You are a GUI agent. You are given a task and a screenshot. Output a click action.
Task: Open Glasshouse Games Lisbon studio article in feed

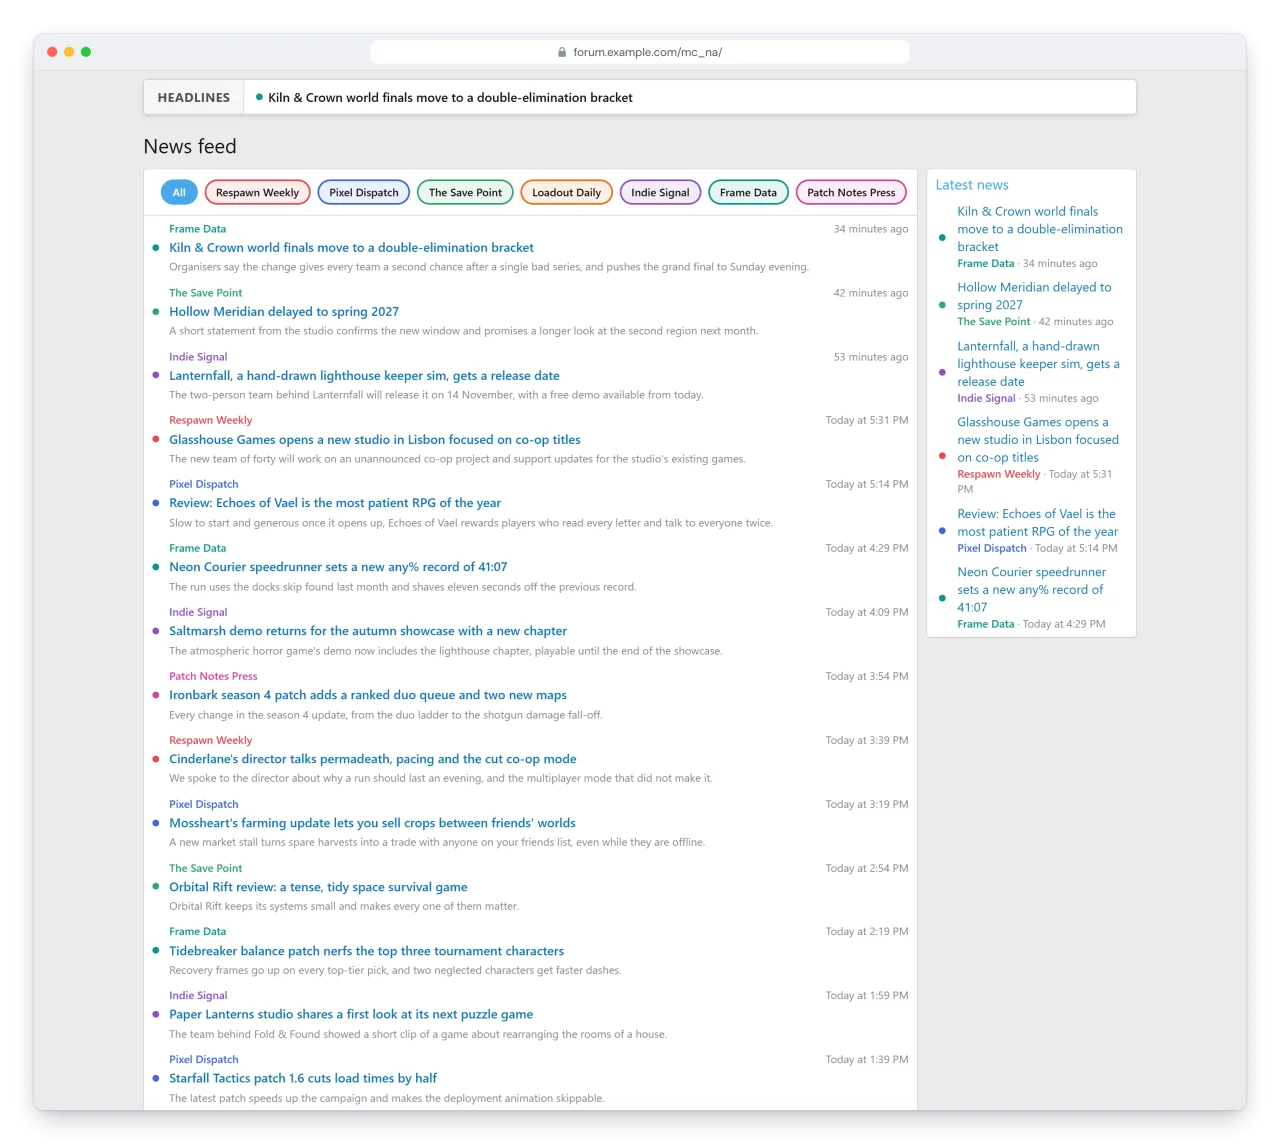[x=375, y=440]
